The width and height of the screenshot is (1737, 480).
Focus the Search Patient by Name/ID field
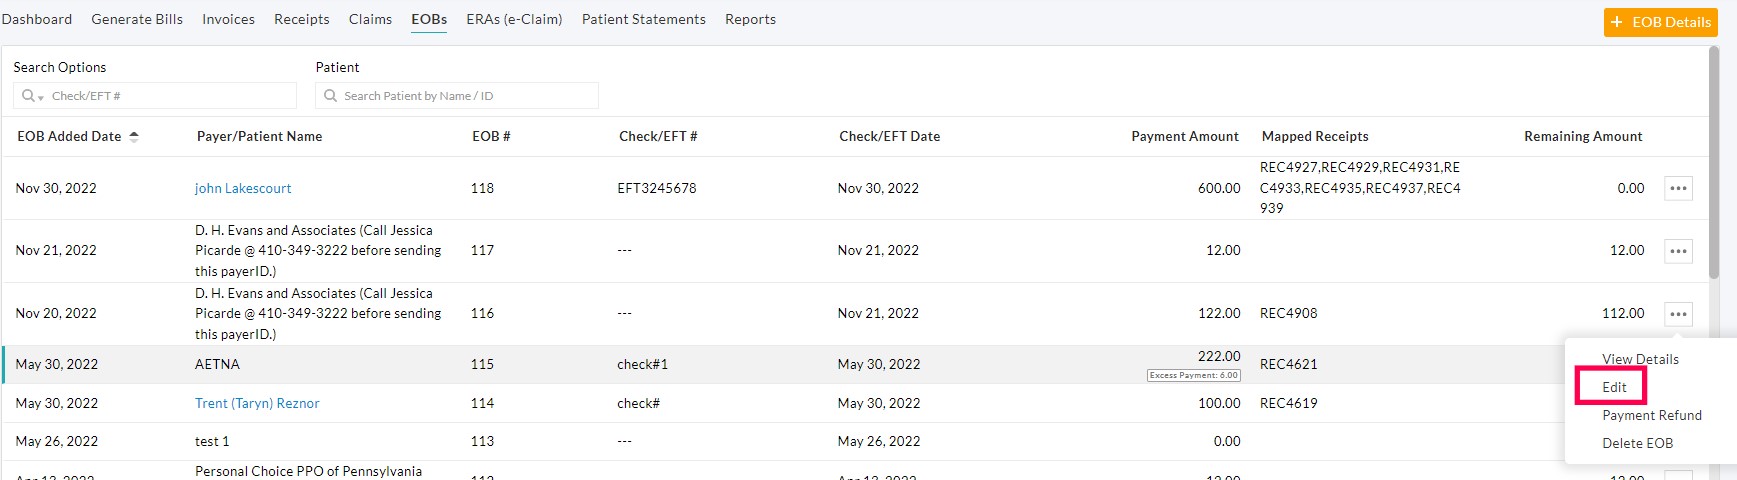465,96
